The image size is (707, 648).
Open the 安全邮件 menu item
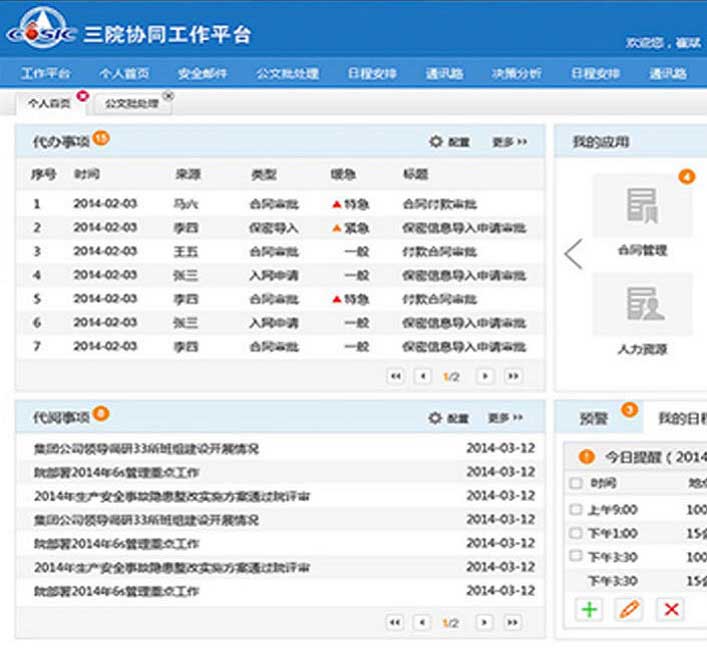point(202,74)
